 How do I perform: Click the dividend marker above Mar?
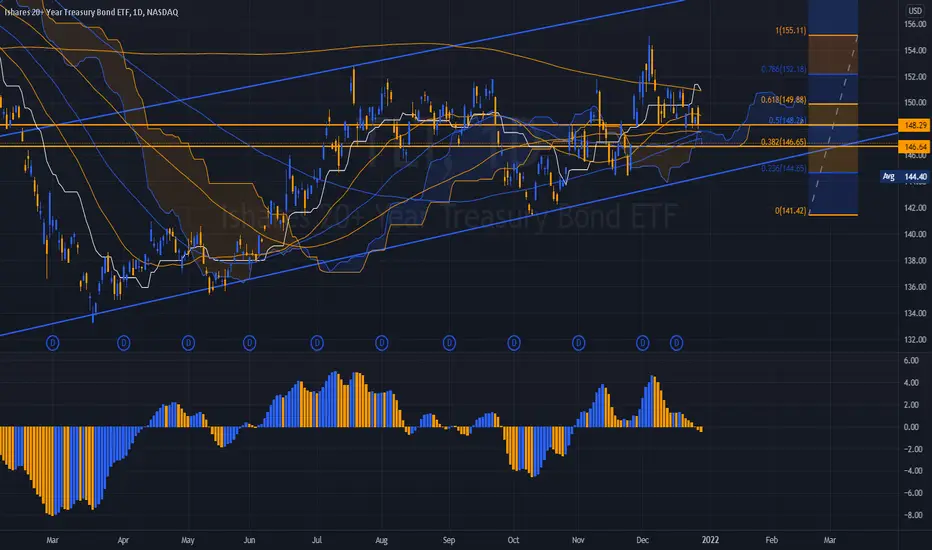pos(53,342)
